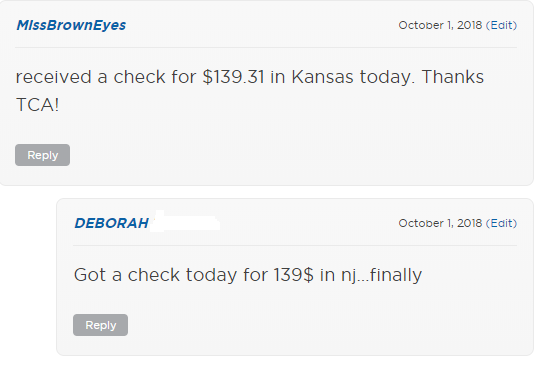Screen dimensions: 537x367
Task: Reply to the MissBrownEyes comment
Action: tap(42, 155)
